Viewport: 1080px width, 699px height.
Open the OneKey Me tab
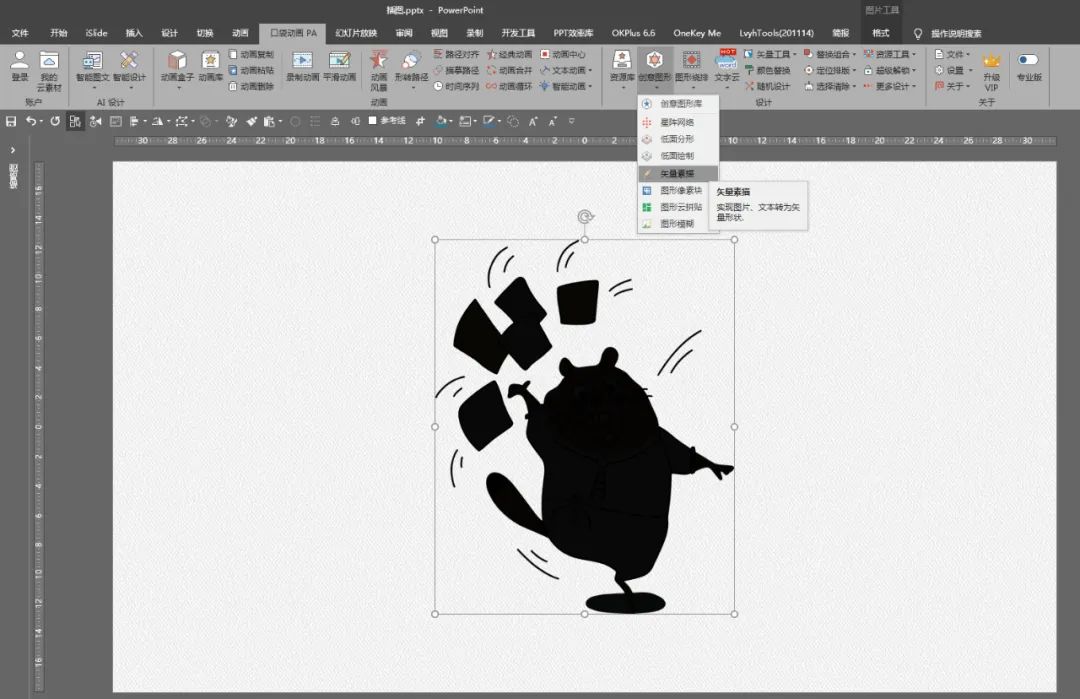click(x=697, y=33)
